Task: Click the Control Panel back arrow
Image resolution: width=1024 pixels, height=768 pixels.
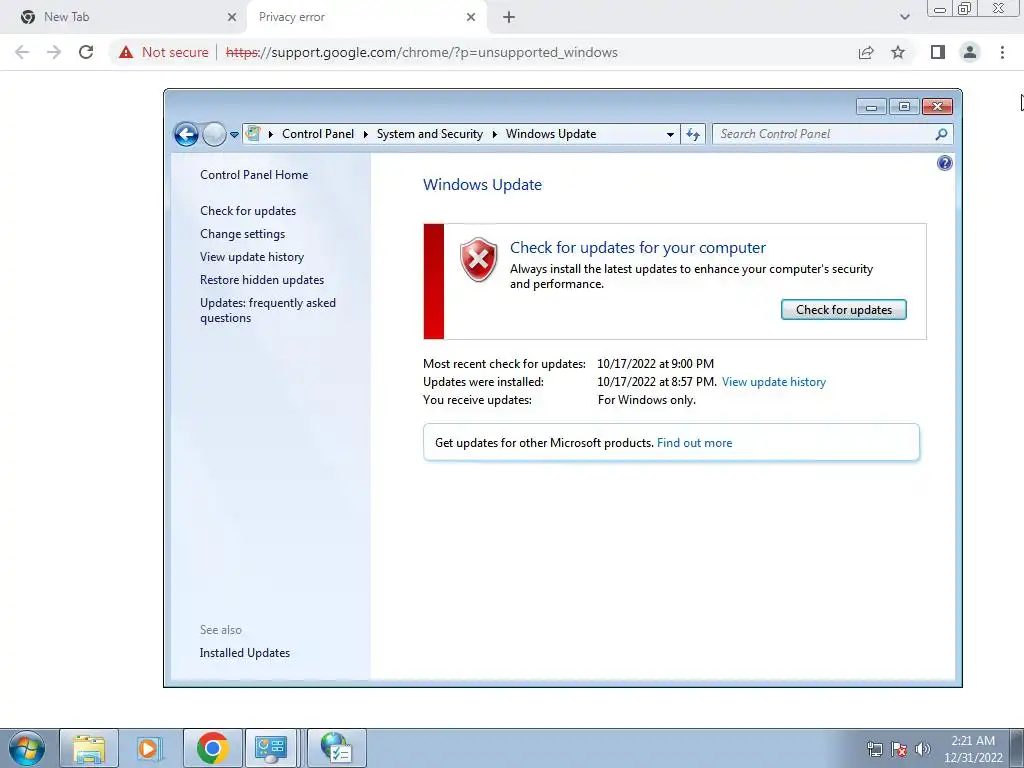Action: [x=186, y=135]
